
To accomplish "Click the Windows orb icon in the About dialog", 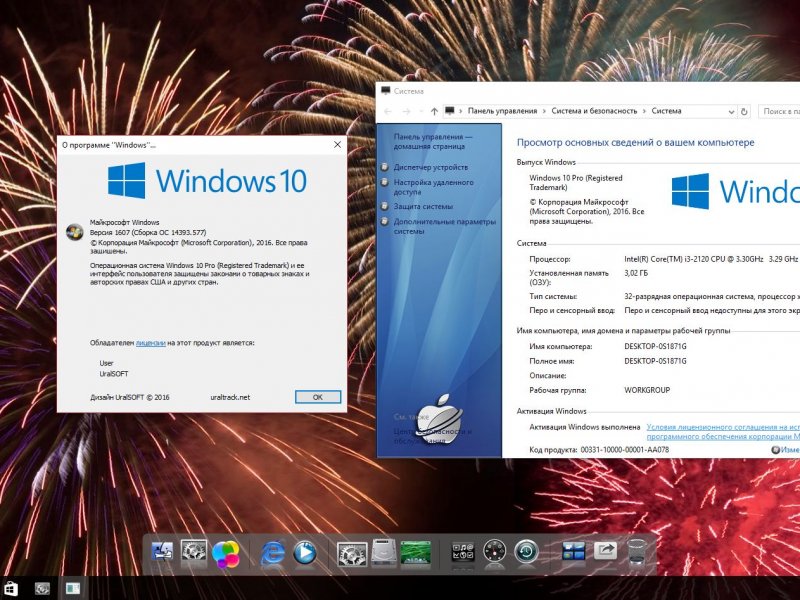I will 74,232.
